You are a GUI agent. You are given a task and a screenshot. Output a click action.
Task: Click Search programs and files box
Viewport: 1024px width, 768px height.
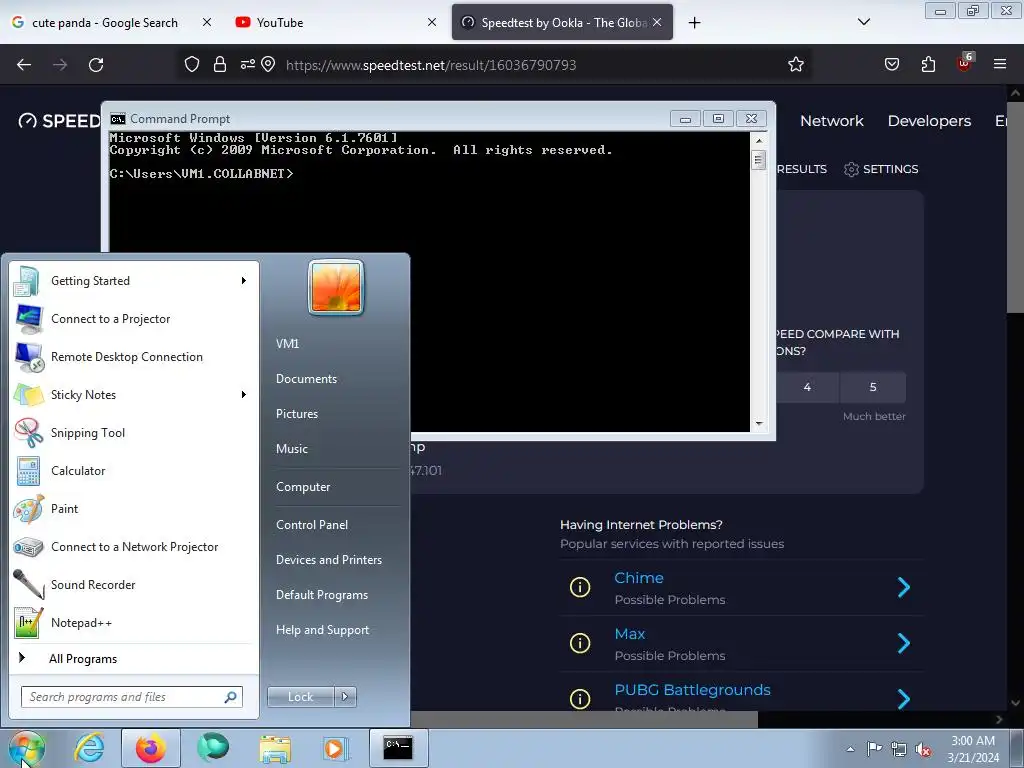click(x=131, y=697)
